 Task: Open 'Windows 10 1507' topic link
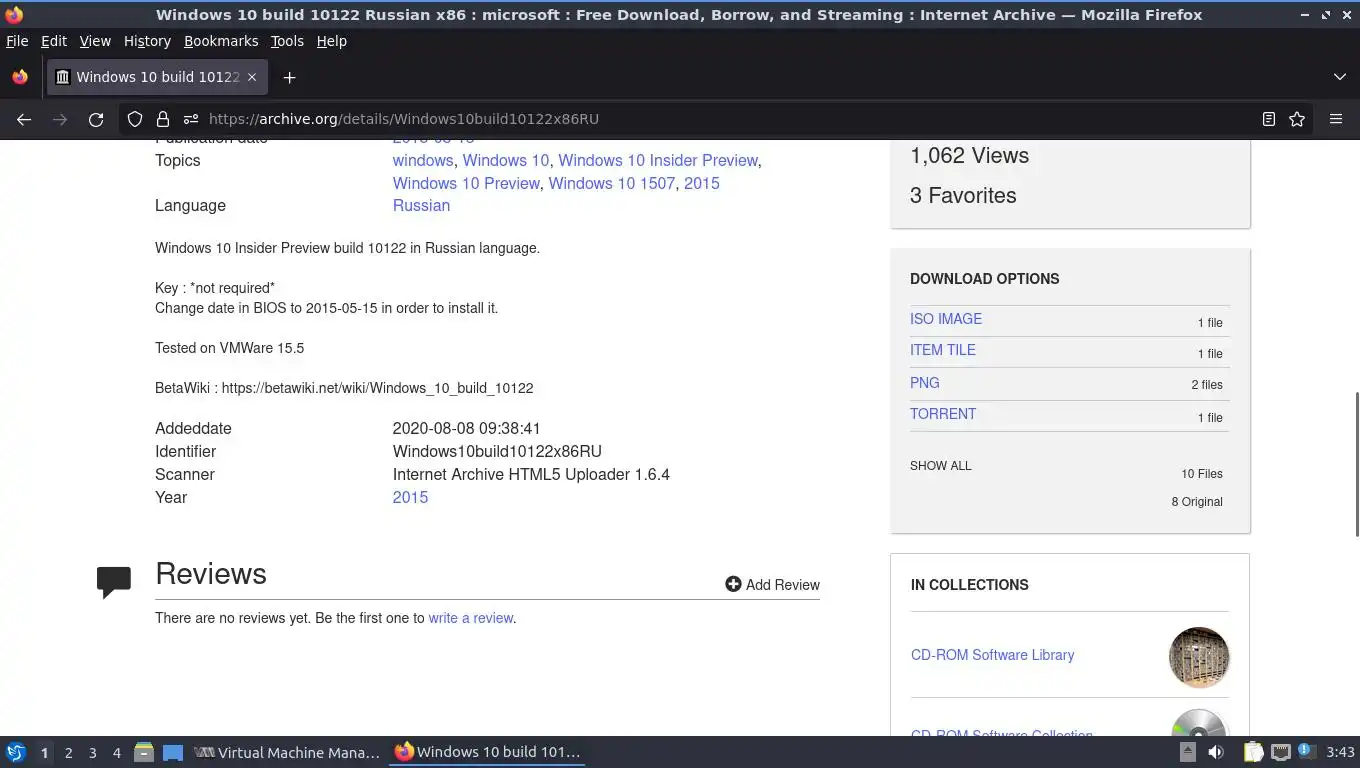(612, 183)
